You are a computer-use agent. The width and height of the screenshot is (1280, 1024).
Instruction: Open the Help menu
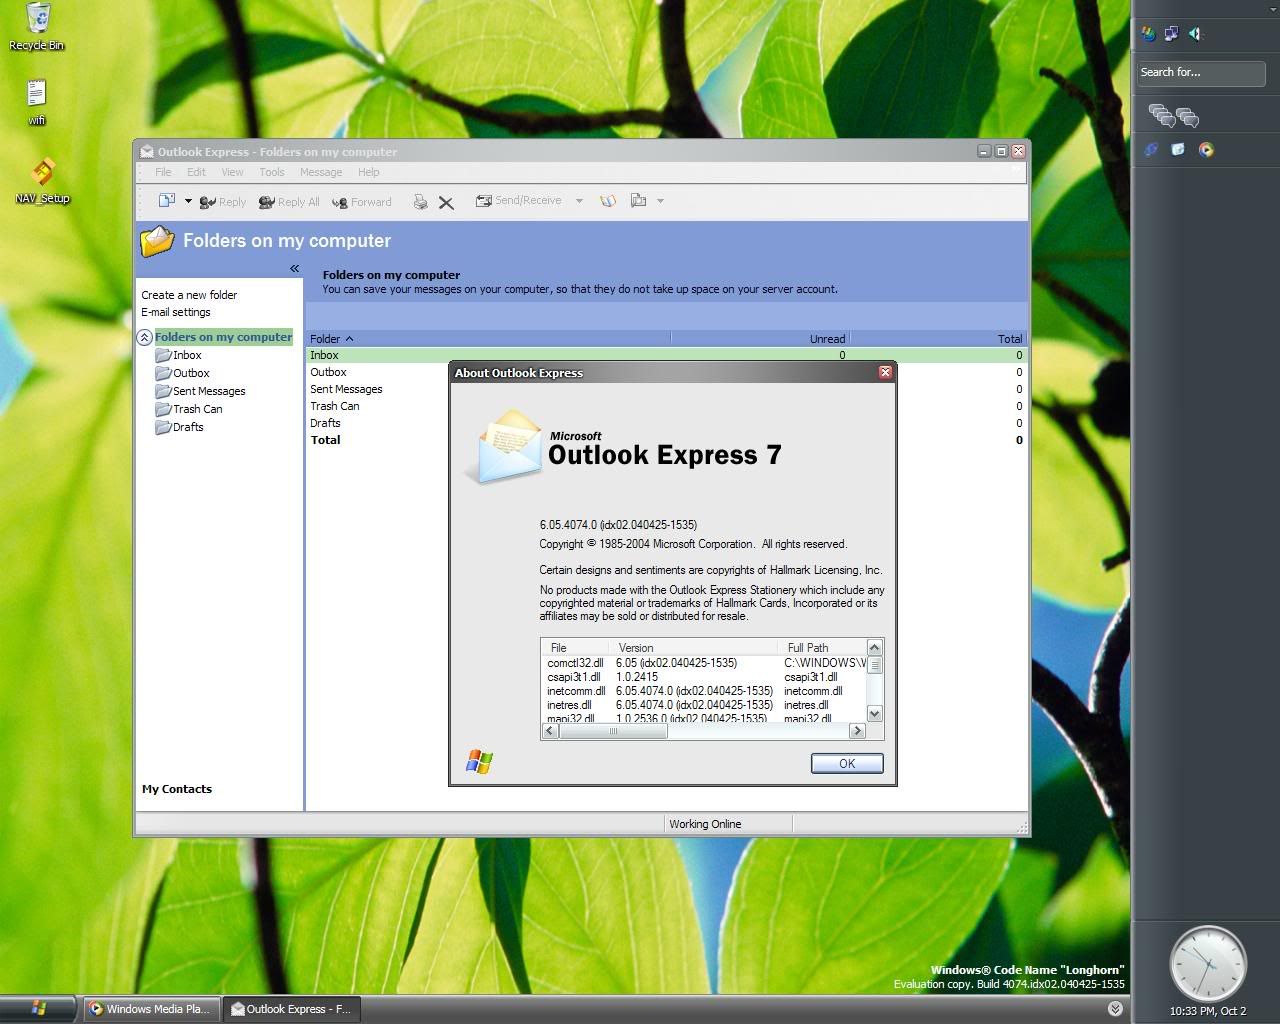369,172
